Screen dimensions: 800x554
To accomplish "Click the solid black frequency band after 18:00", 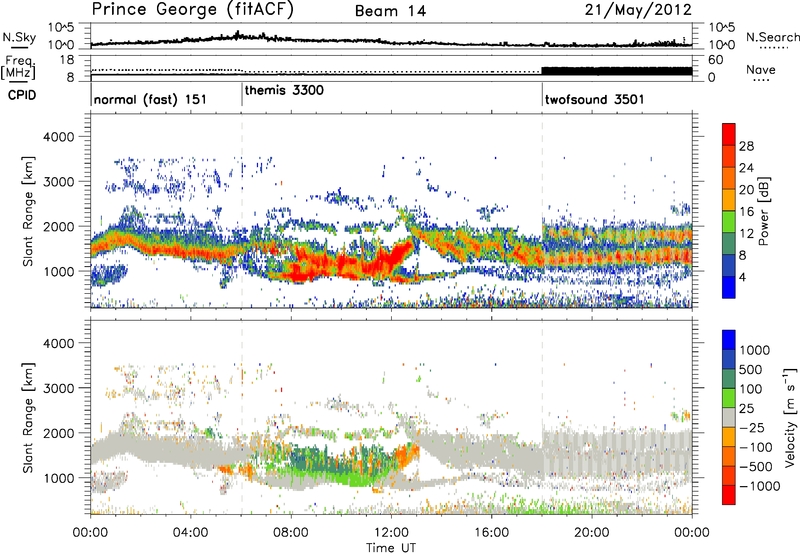I will 616,71.
